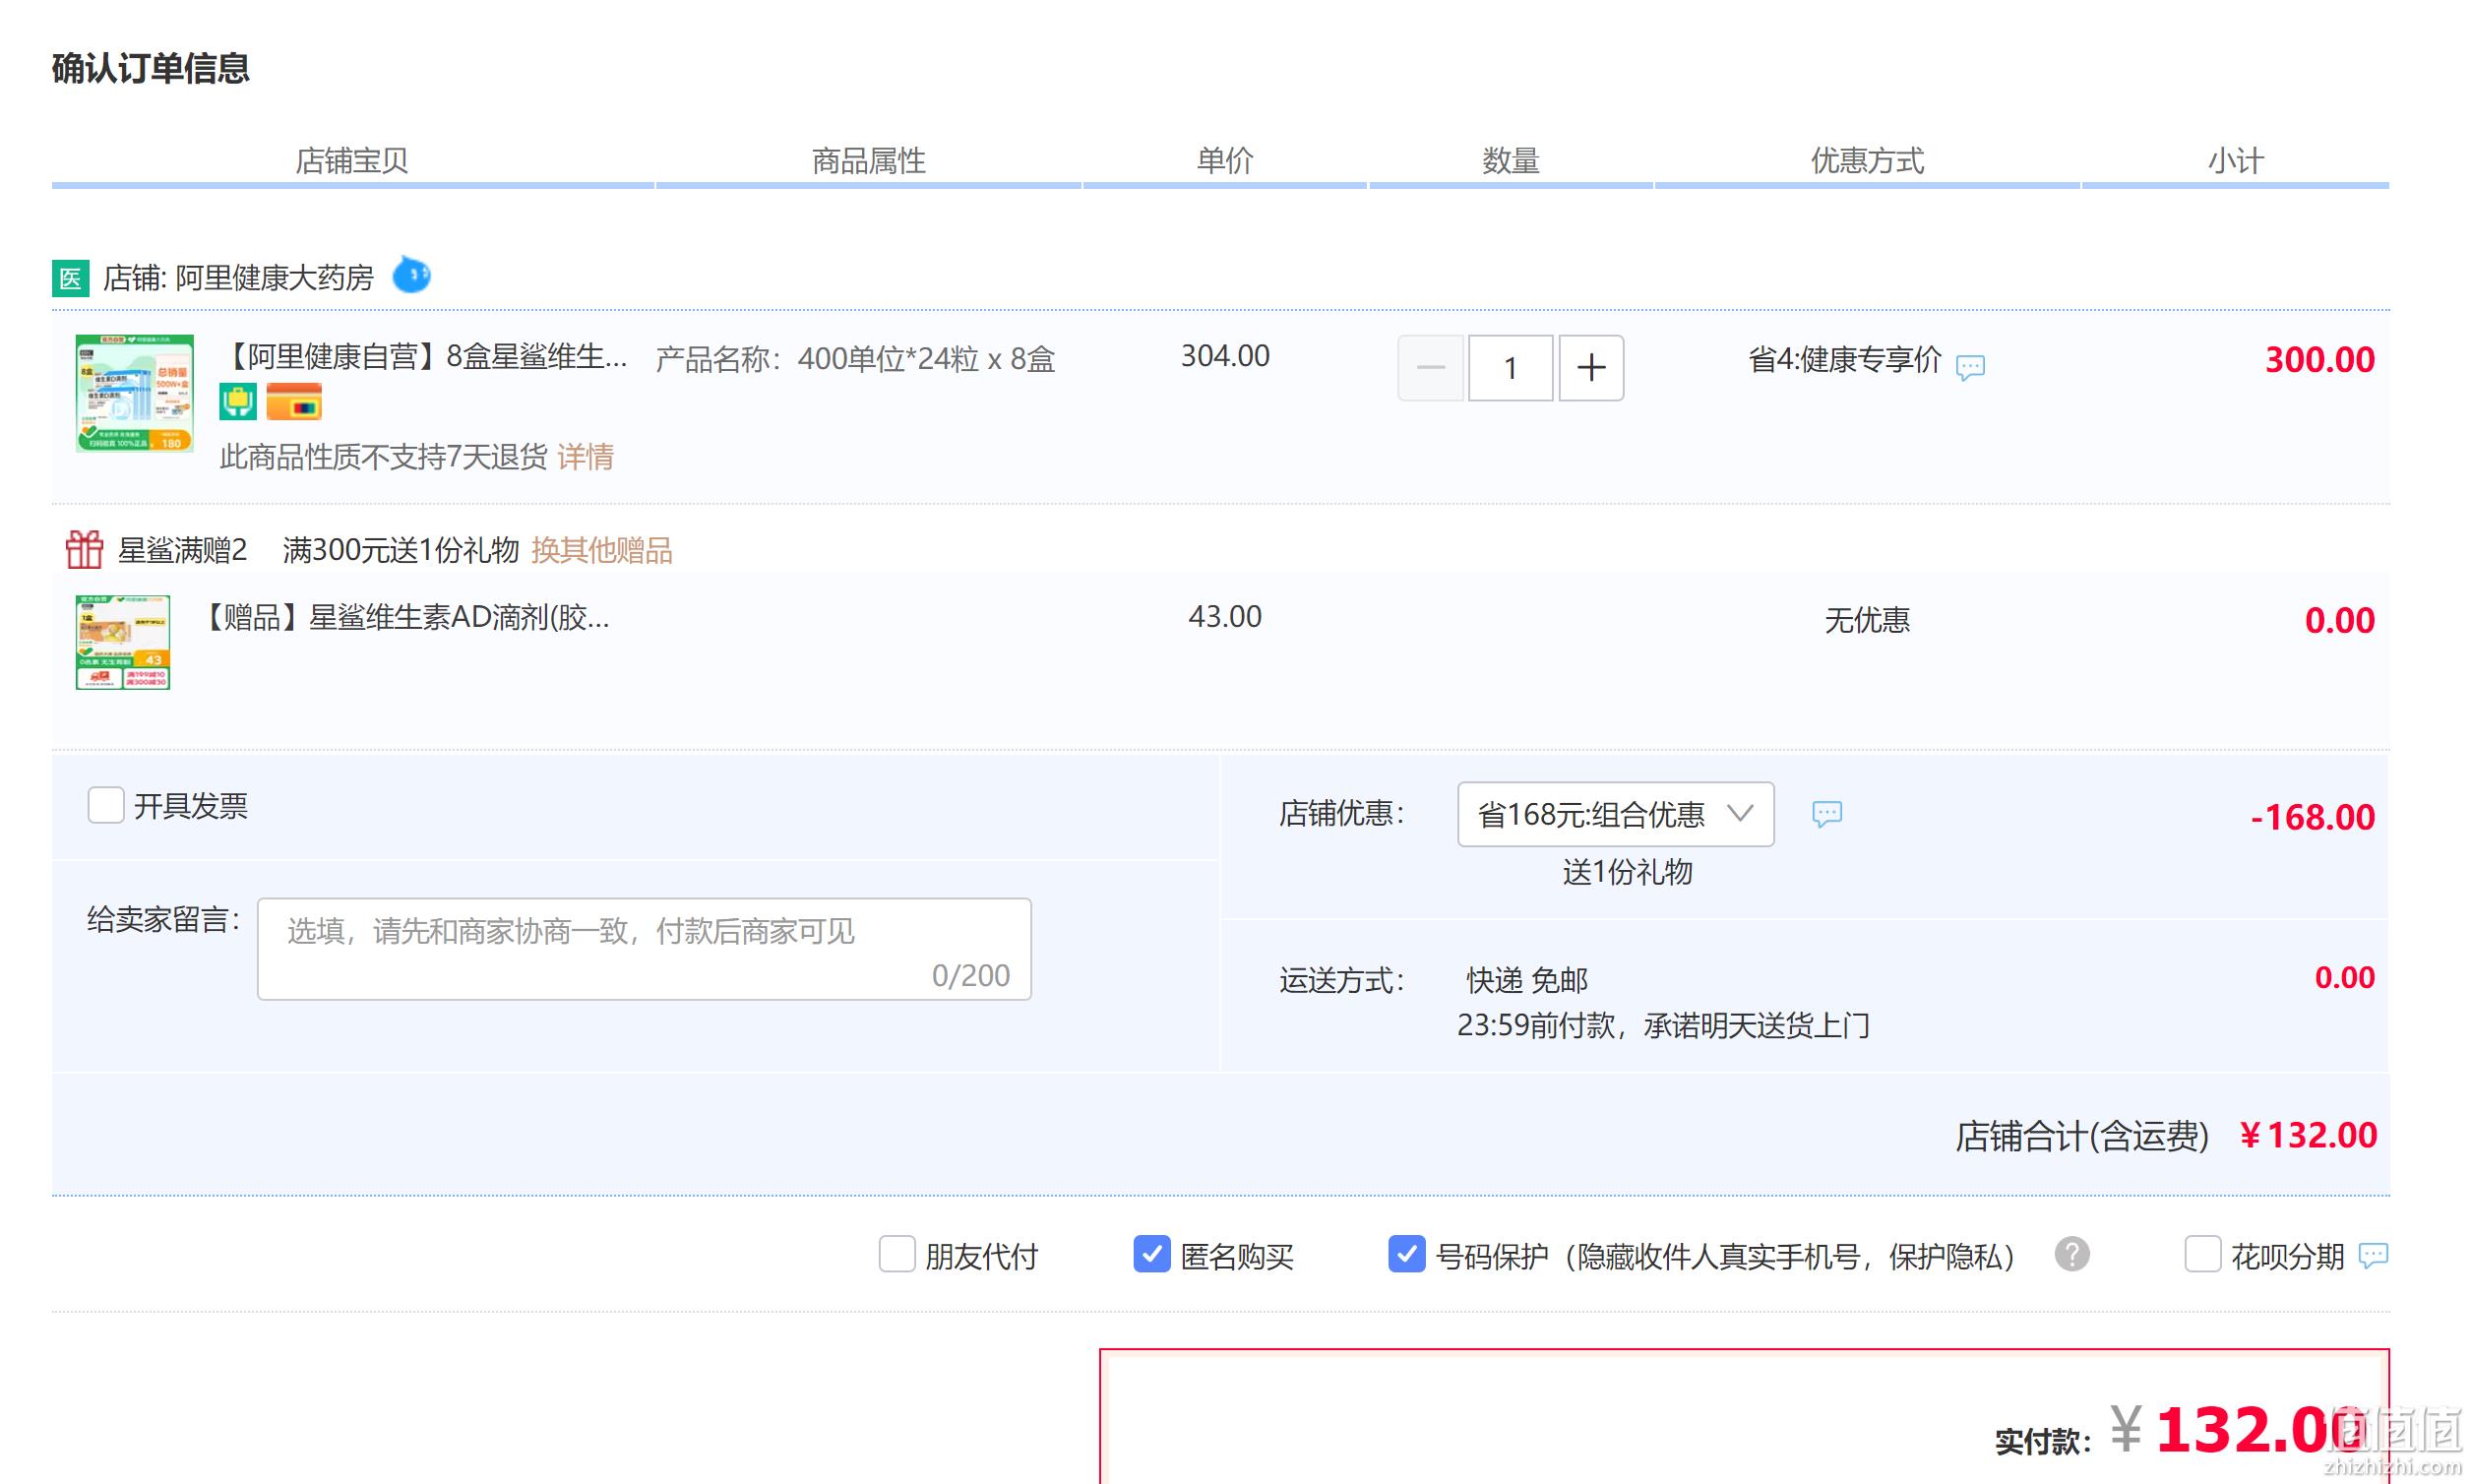Click the store total ¥132.00
2471x1484 pixels.
tap(2308, 1135)
